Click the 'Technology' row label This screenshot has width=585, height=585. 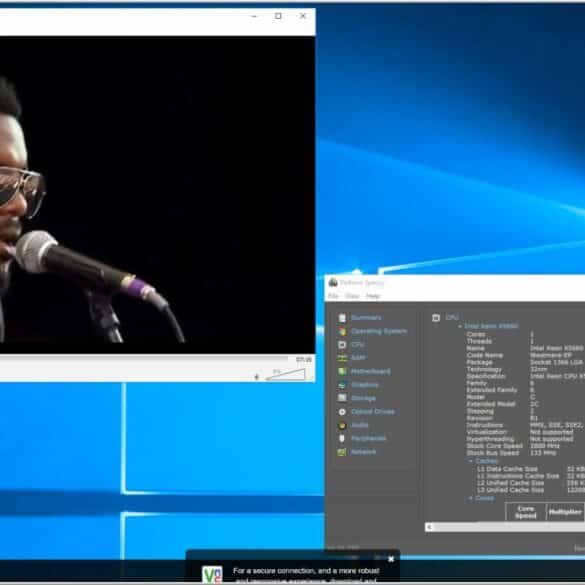(x=484, y=369)
